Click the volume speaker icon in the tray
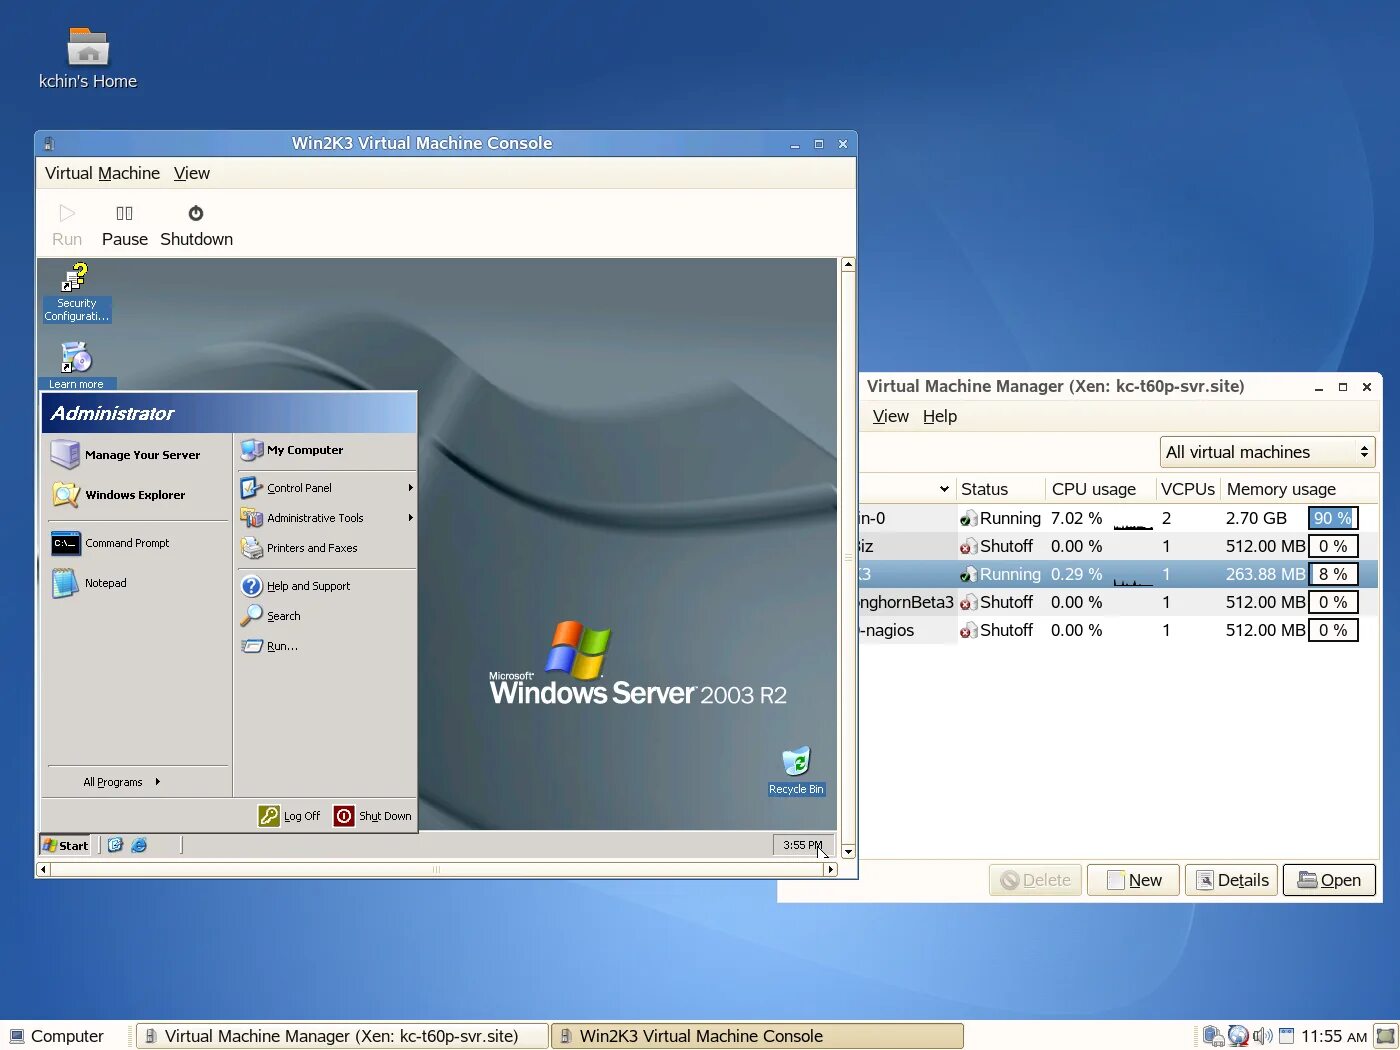The image size is (1400, 1050). [x=1261, y=1036]
